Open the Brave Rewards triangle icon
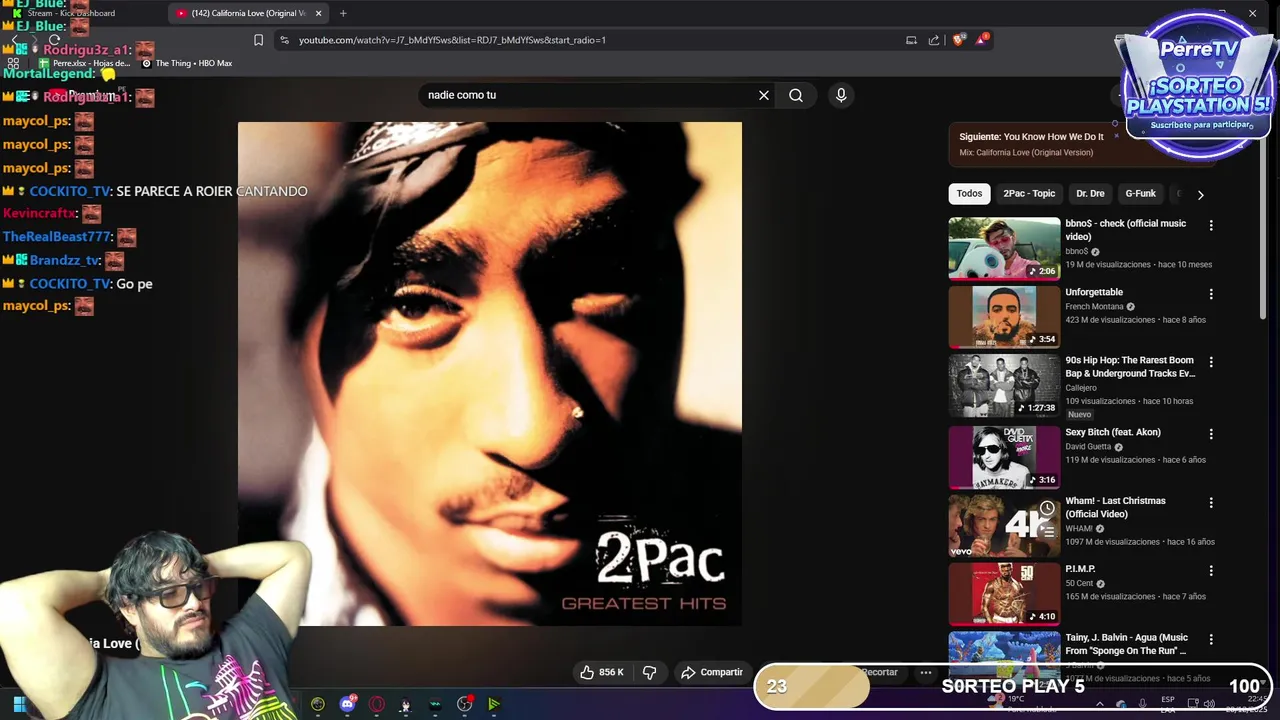The width and height of the screenshot is (1280, 720). pyautogui.click(x=982, y=40)
